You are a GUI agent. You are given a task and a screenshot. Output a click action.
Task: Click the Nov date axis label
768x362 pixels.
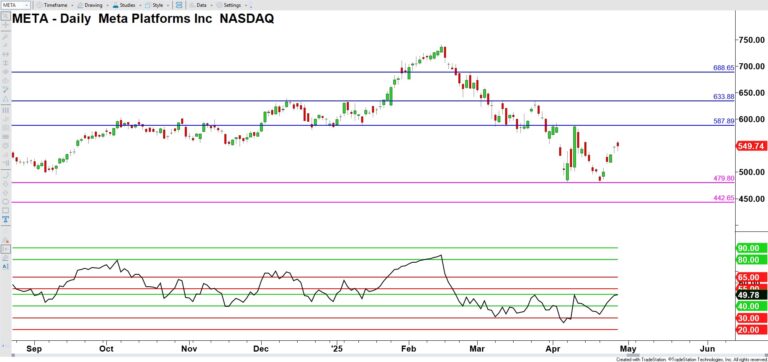(189, 349)
